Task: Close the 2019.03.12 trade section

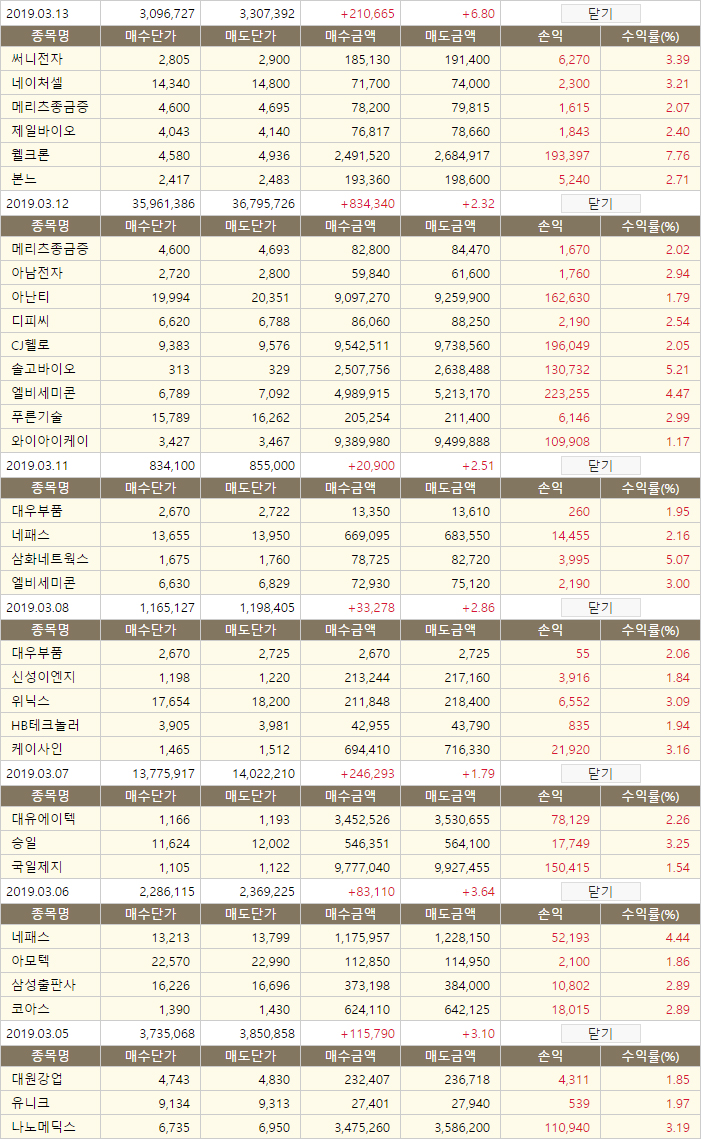Action: point(600,203)
